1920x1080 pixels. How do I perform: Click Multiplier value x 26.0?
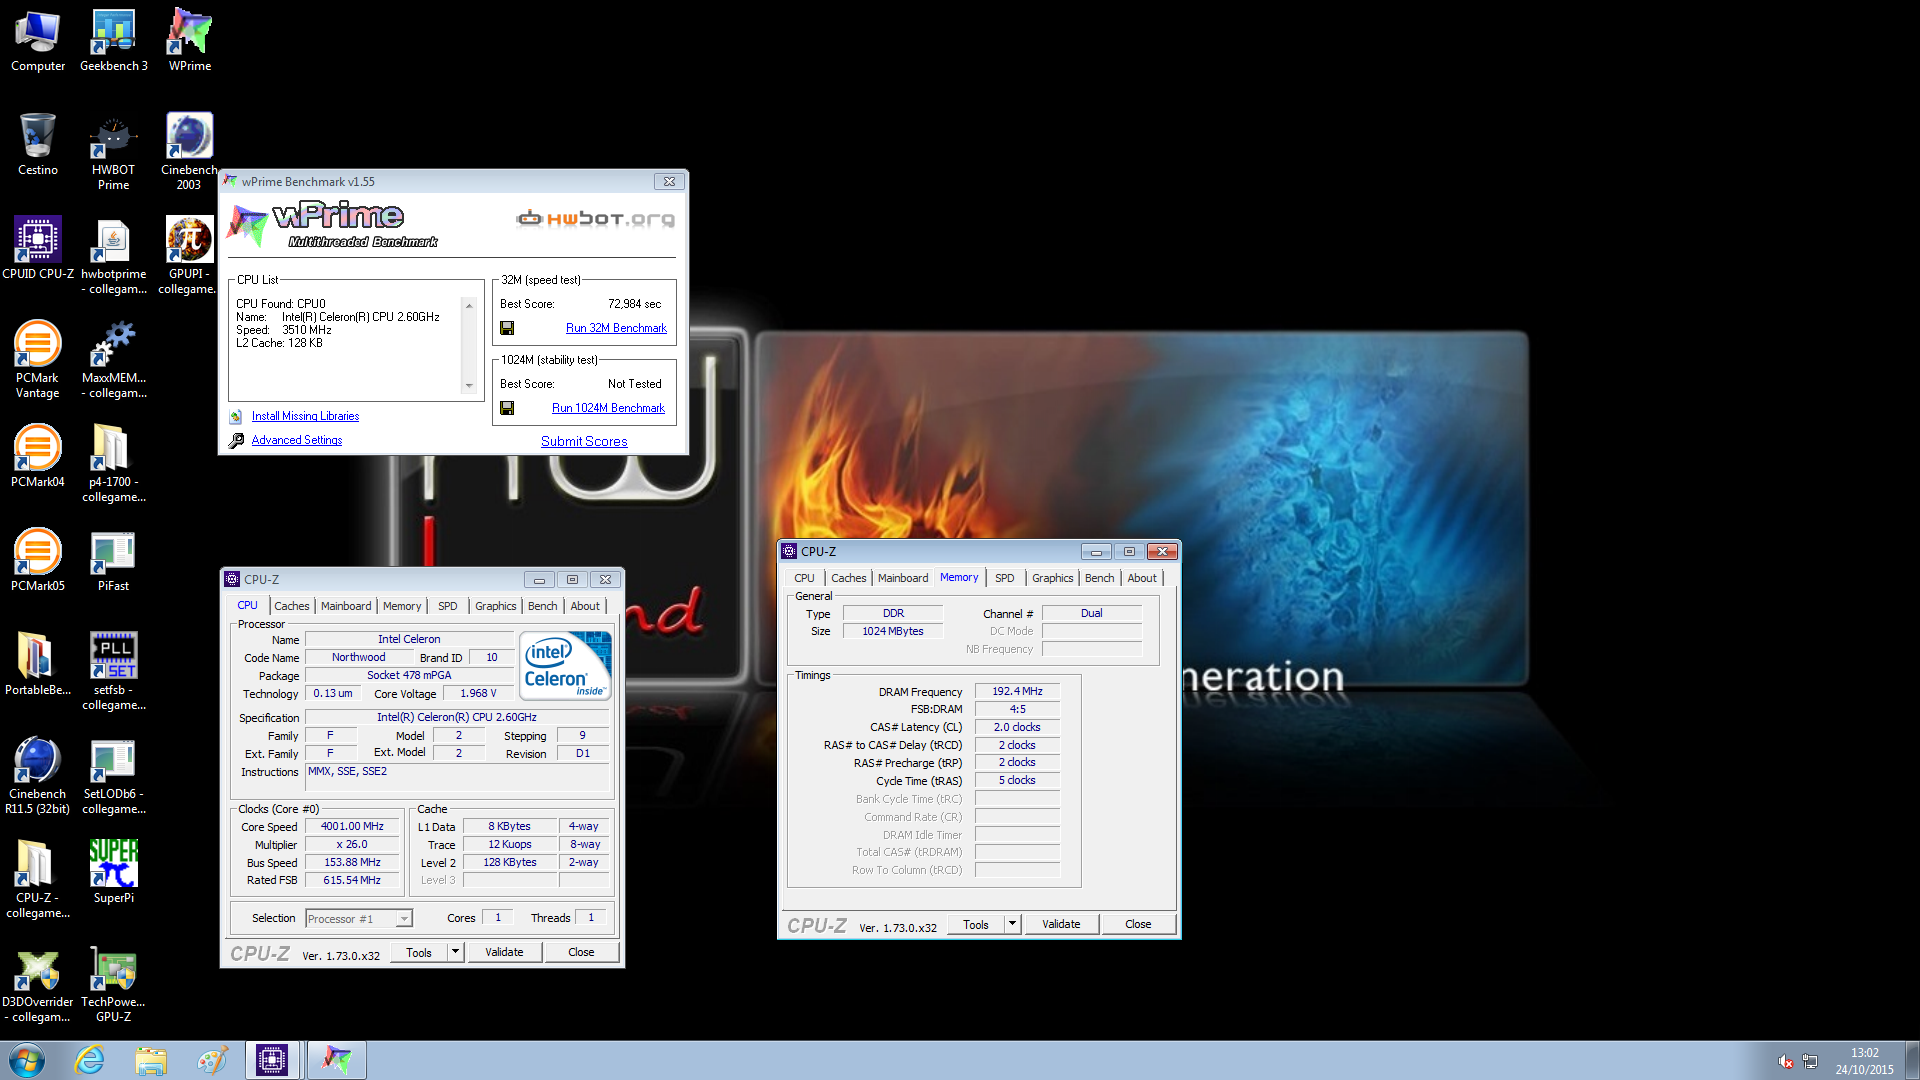click(x=352, y=845)
